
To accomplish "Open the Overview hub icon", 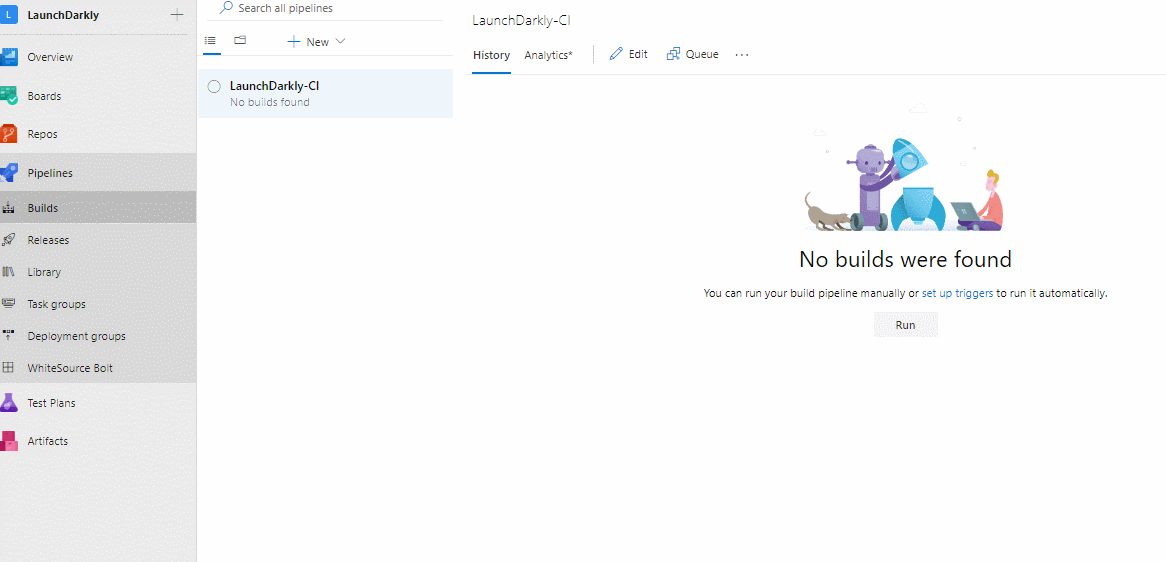I will point(8,57).
